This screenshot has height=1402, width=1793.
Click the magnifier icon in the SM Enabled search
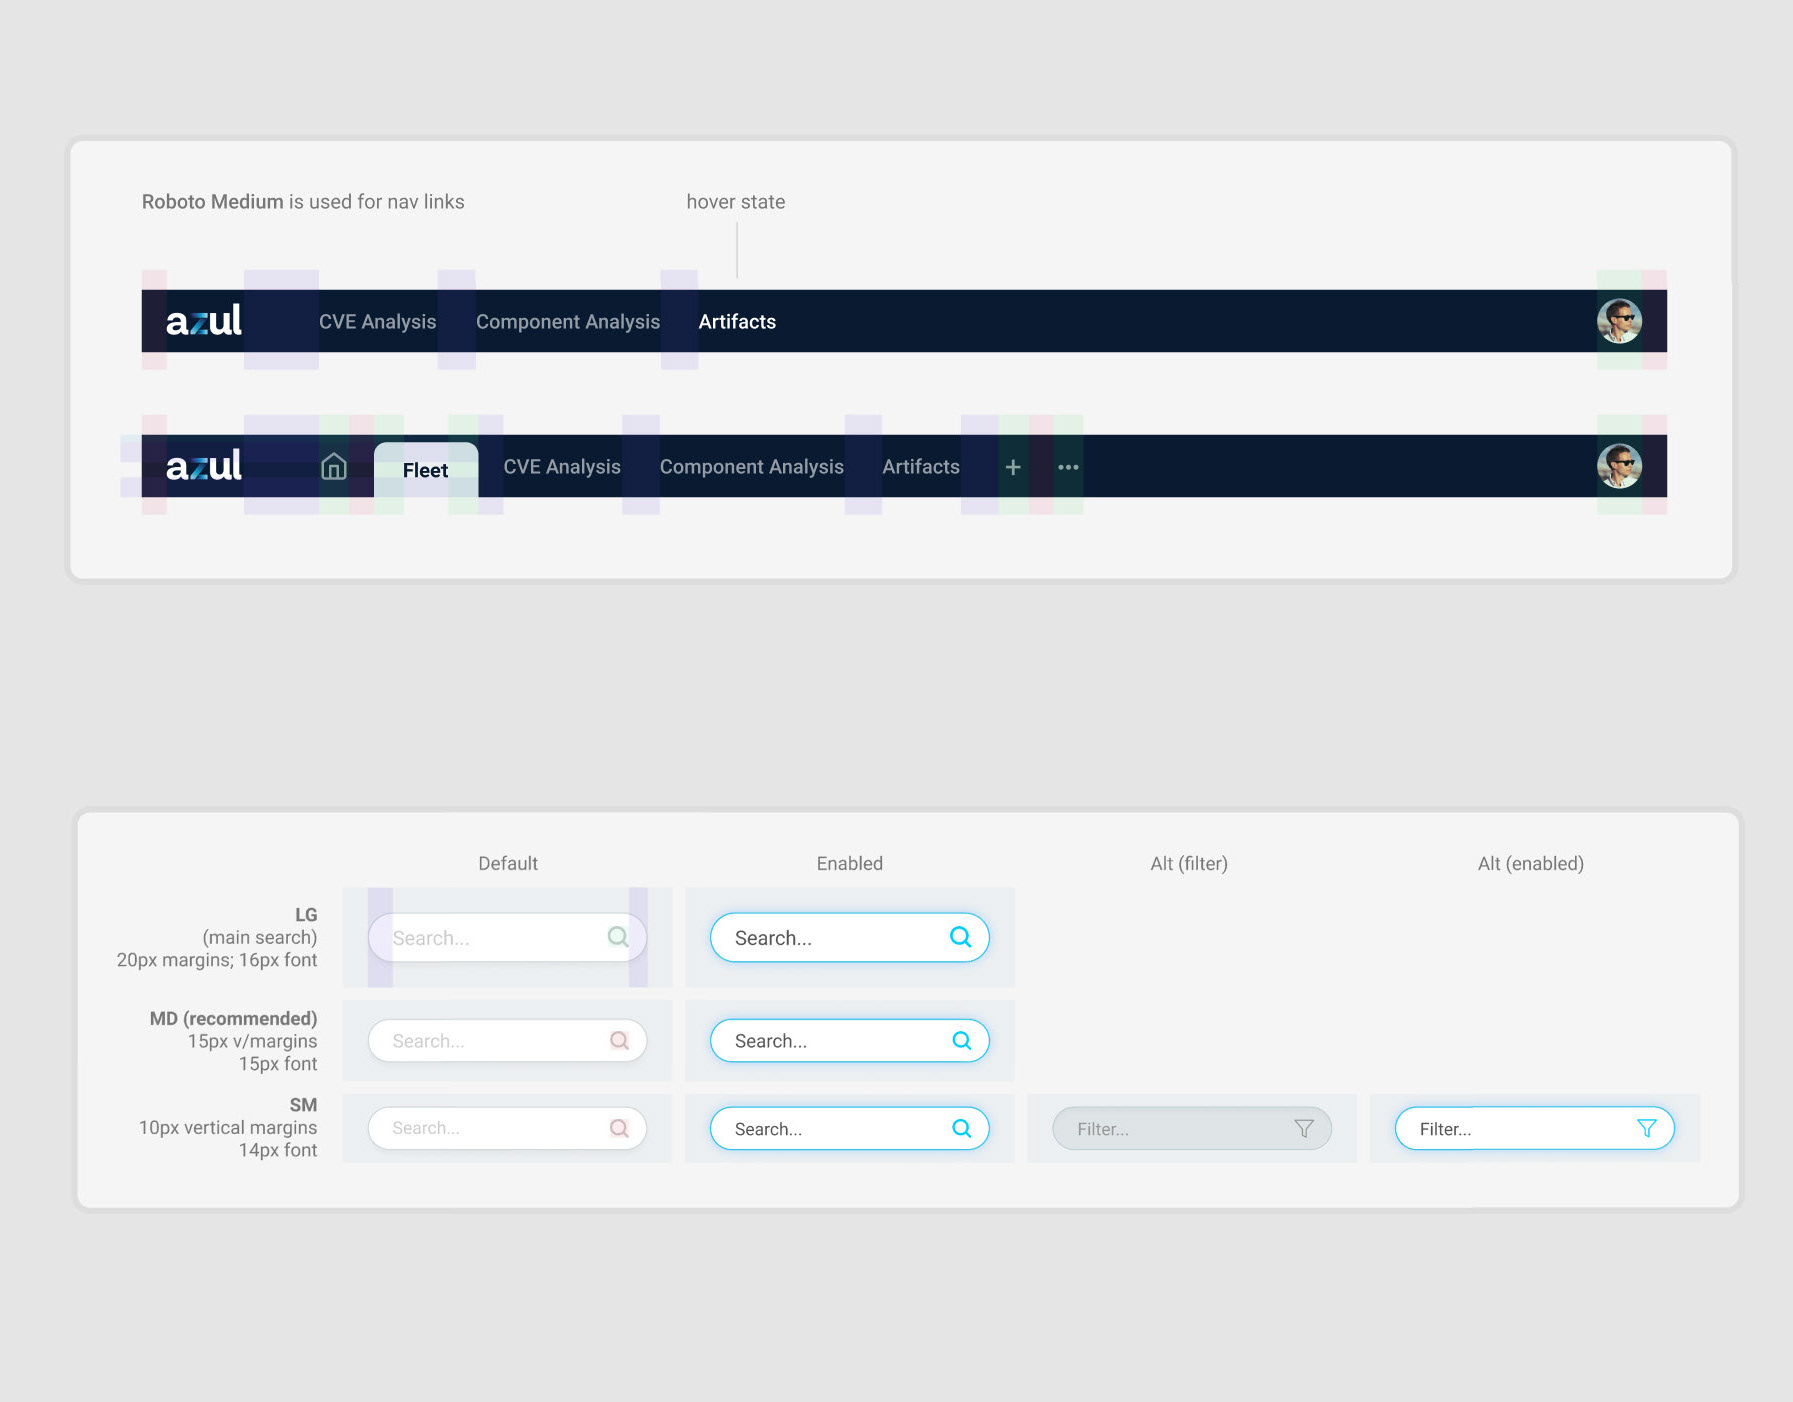[961, 1128]
